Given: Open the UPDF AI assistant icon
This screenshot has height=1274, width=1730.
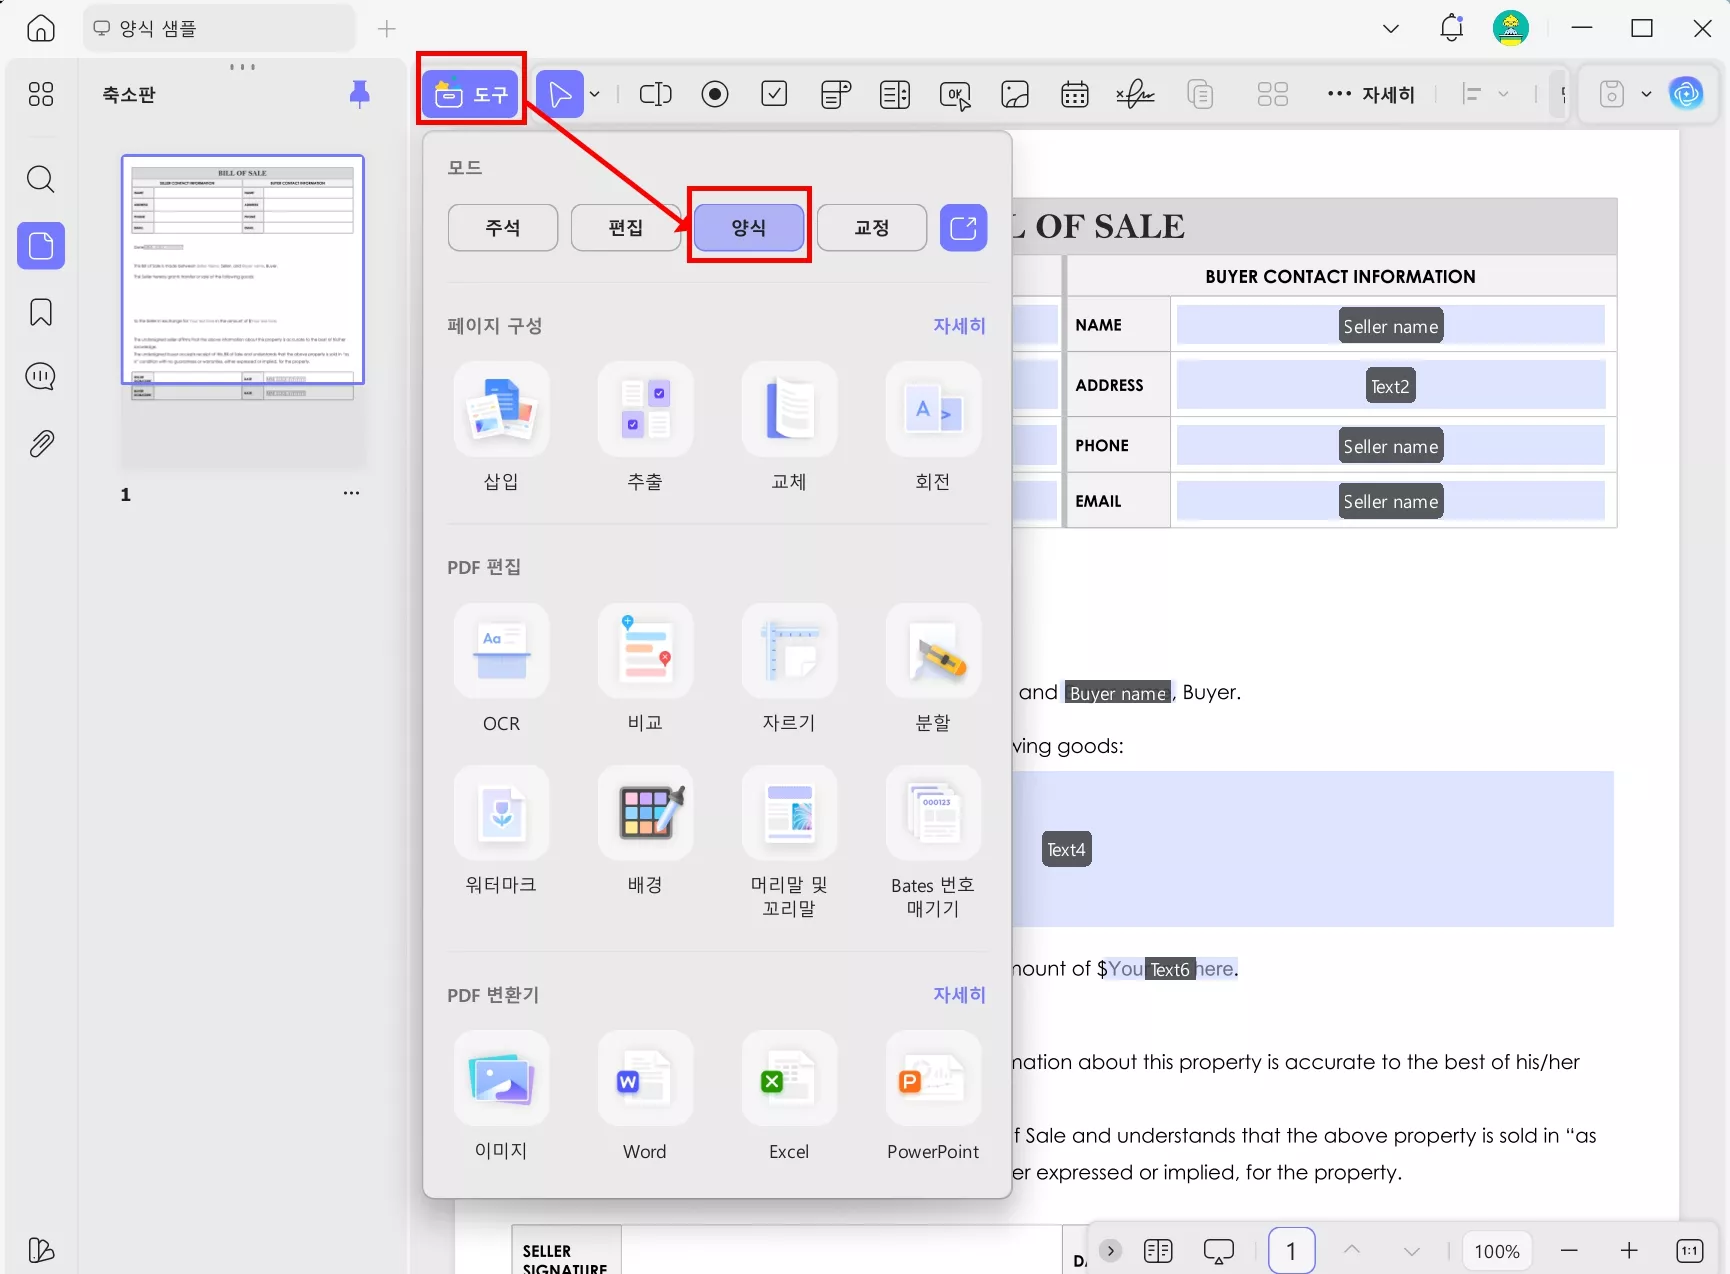Looking at the screenshot, I should click(x=1686, y=94).
